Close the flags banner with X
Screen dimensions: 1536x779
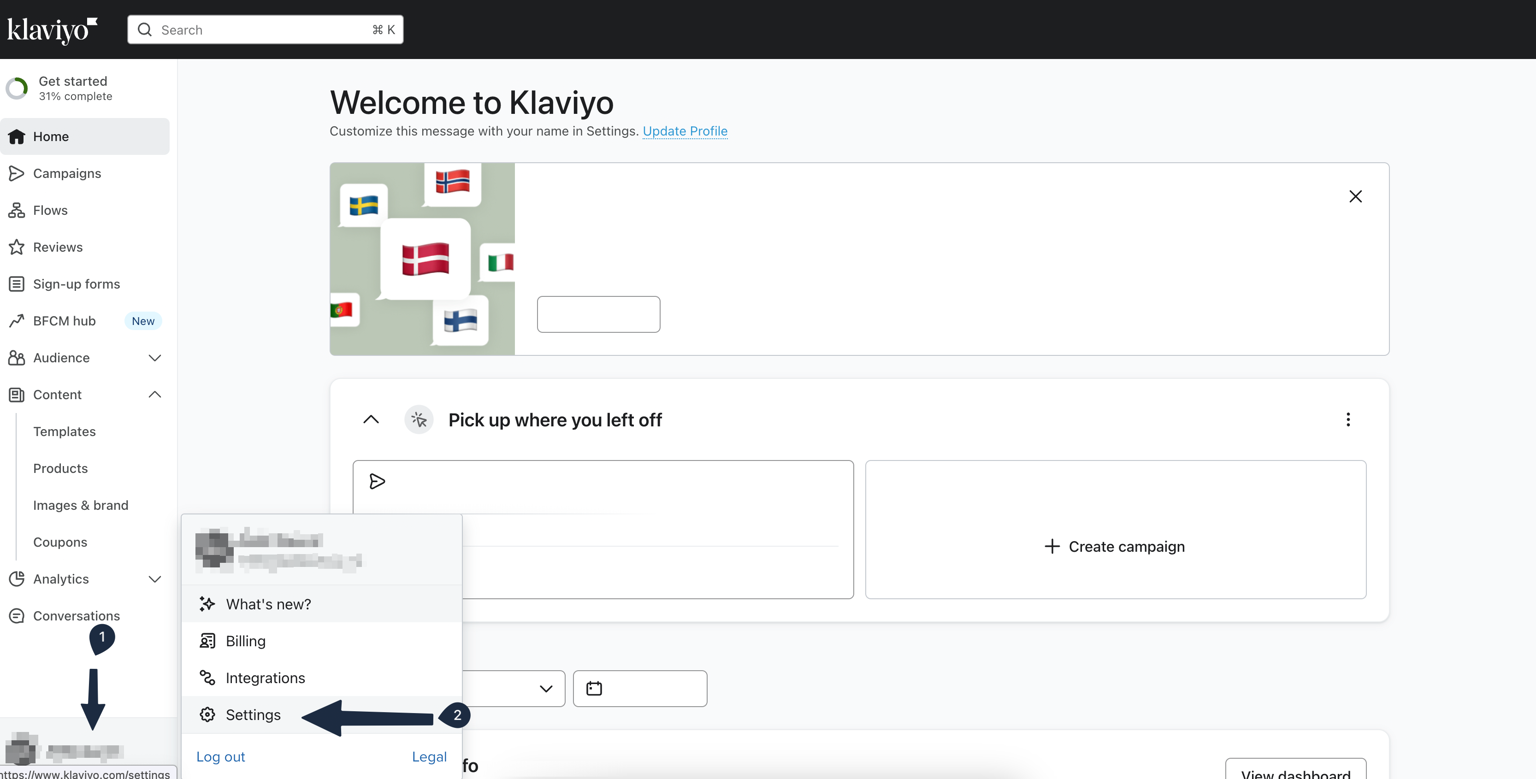pyautogui.click(x=1355, y=197)
